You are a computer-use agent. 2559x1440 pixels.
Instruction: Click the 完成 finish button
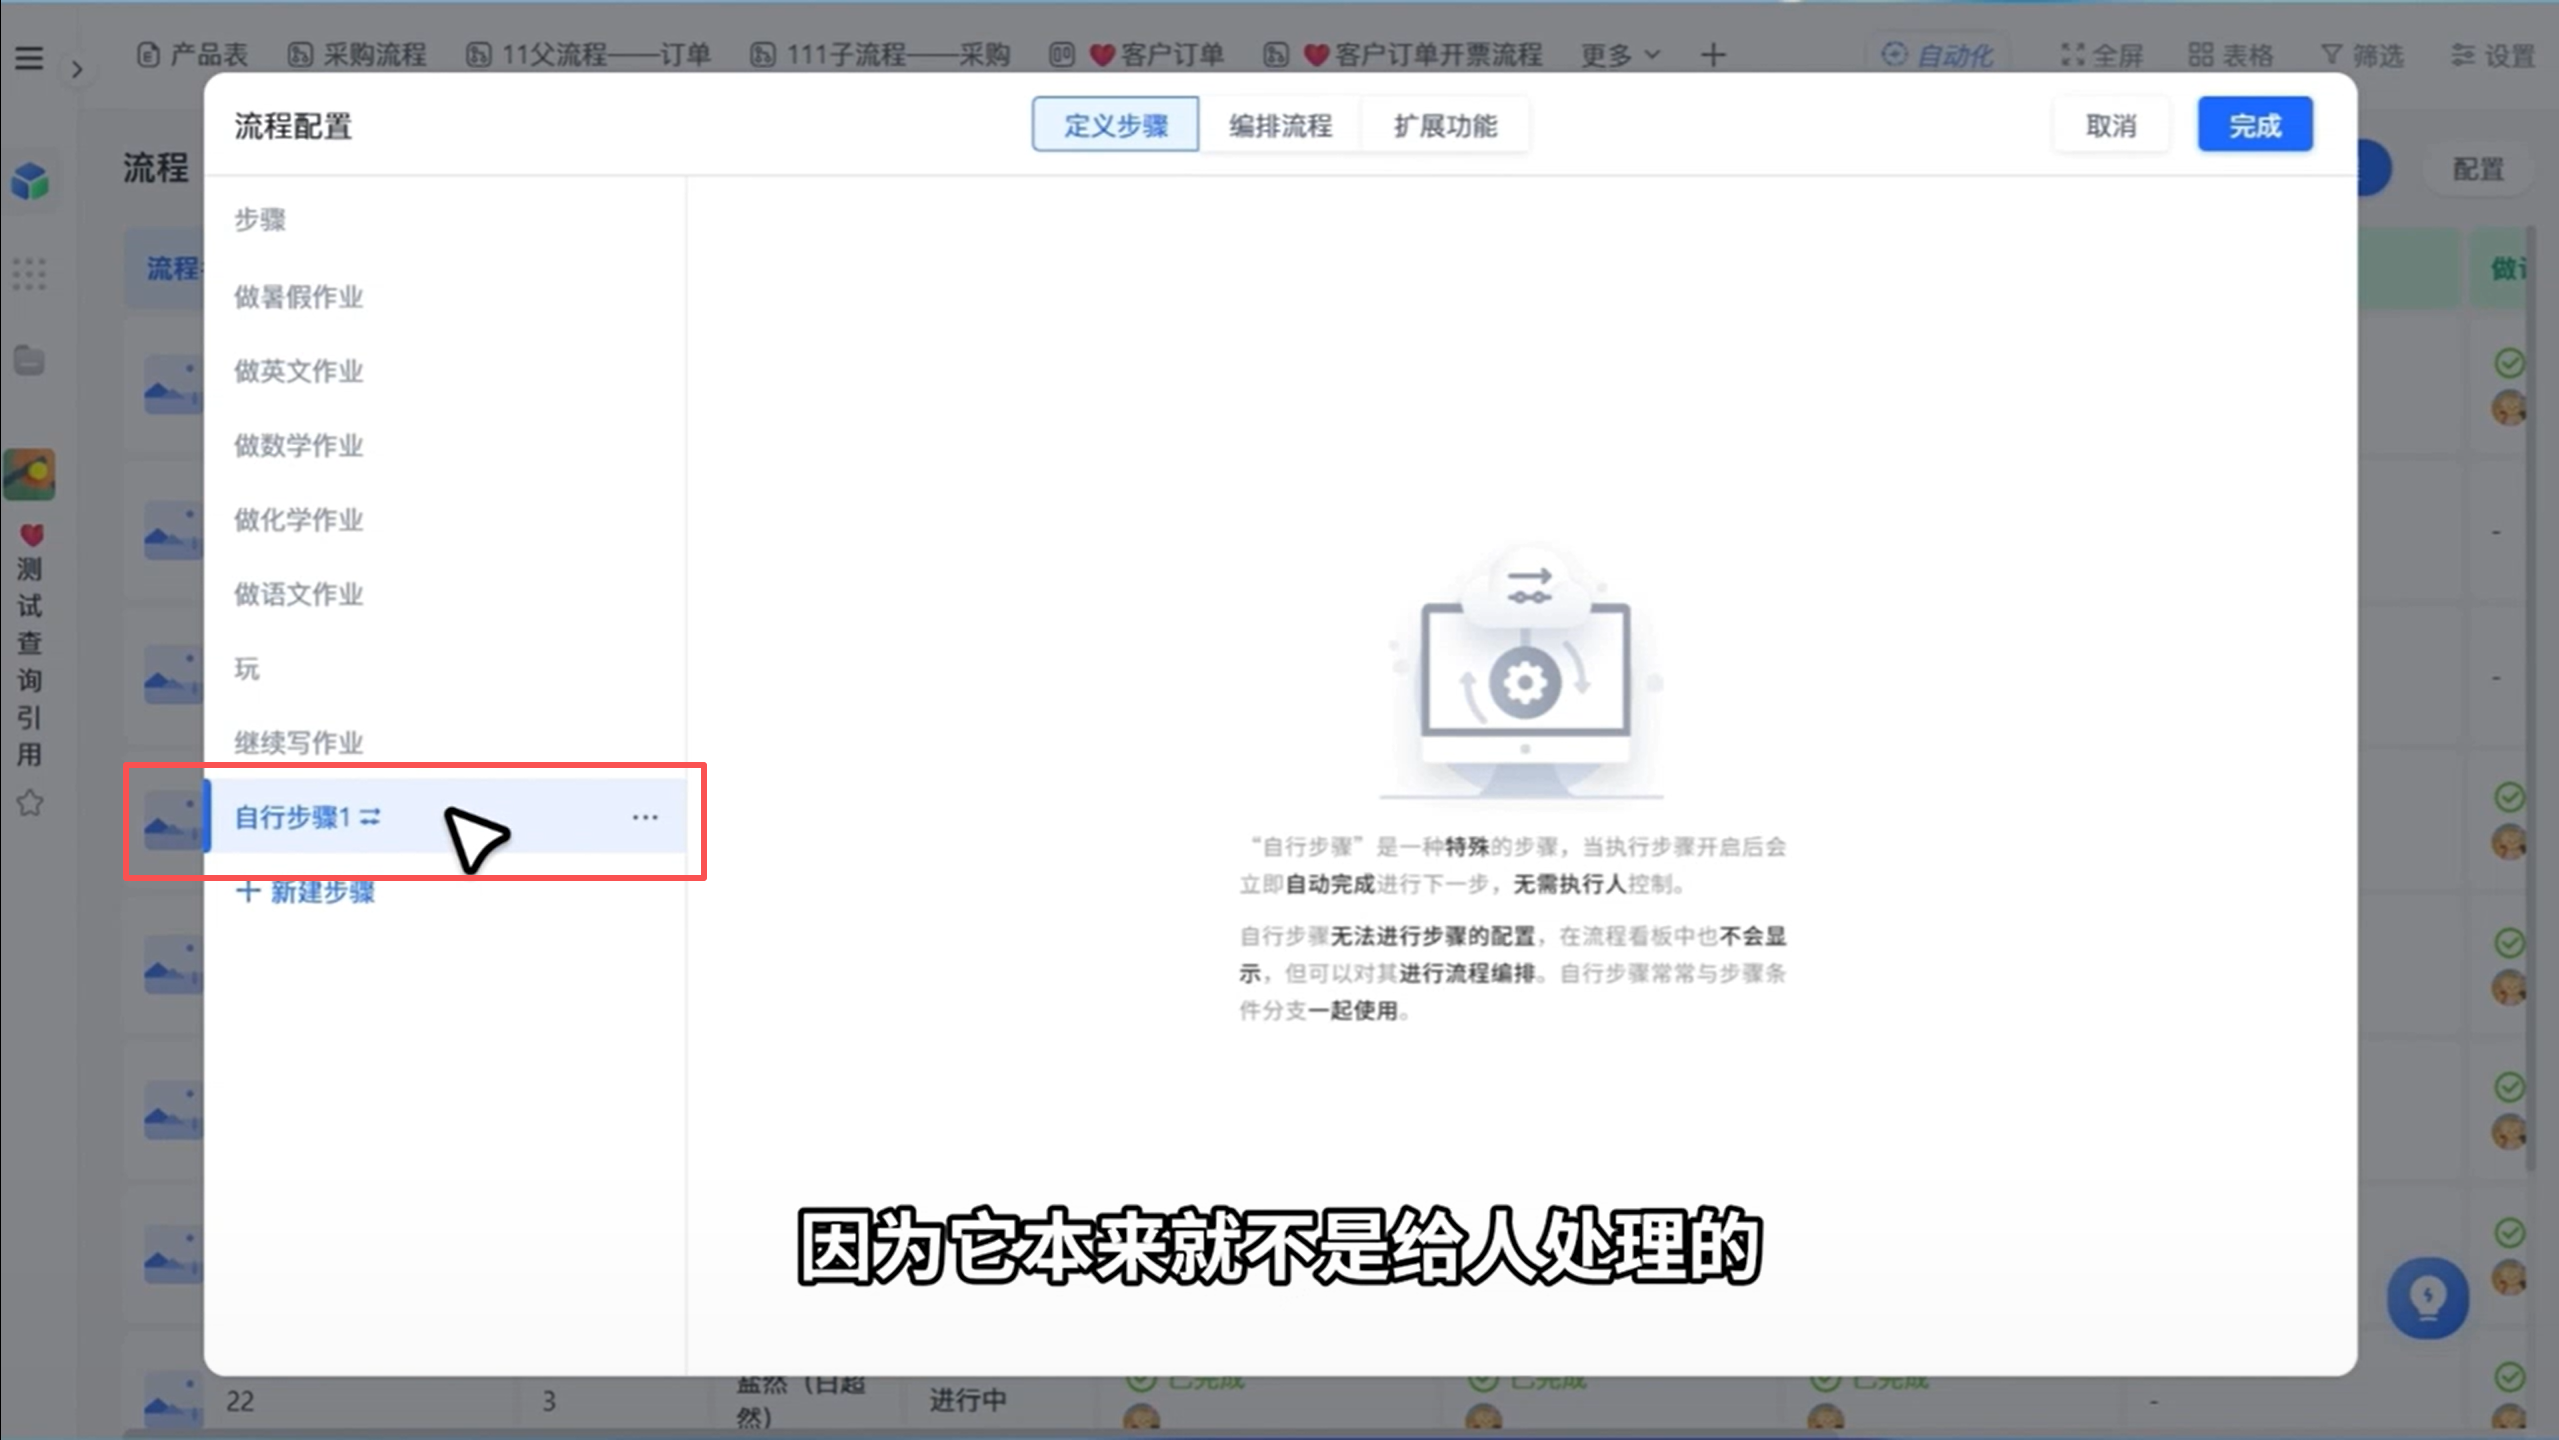point(2255,125)
